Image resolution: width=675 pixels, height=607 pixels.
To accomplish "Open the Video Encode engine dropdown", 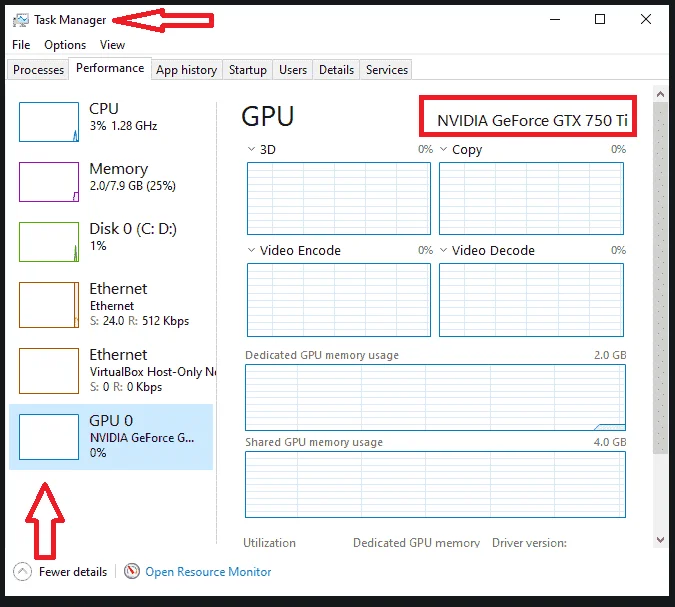I will 251,250.
